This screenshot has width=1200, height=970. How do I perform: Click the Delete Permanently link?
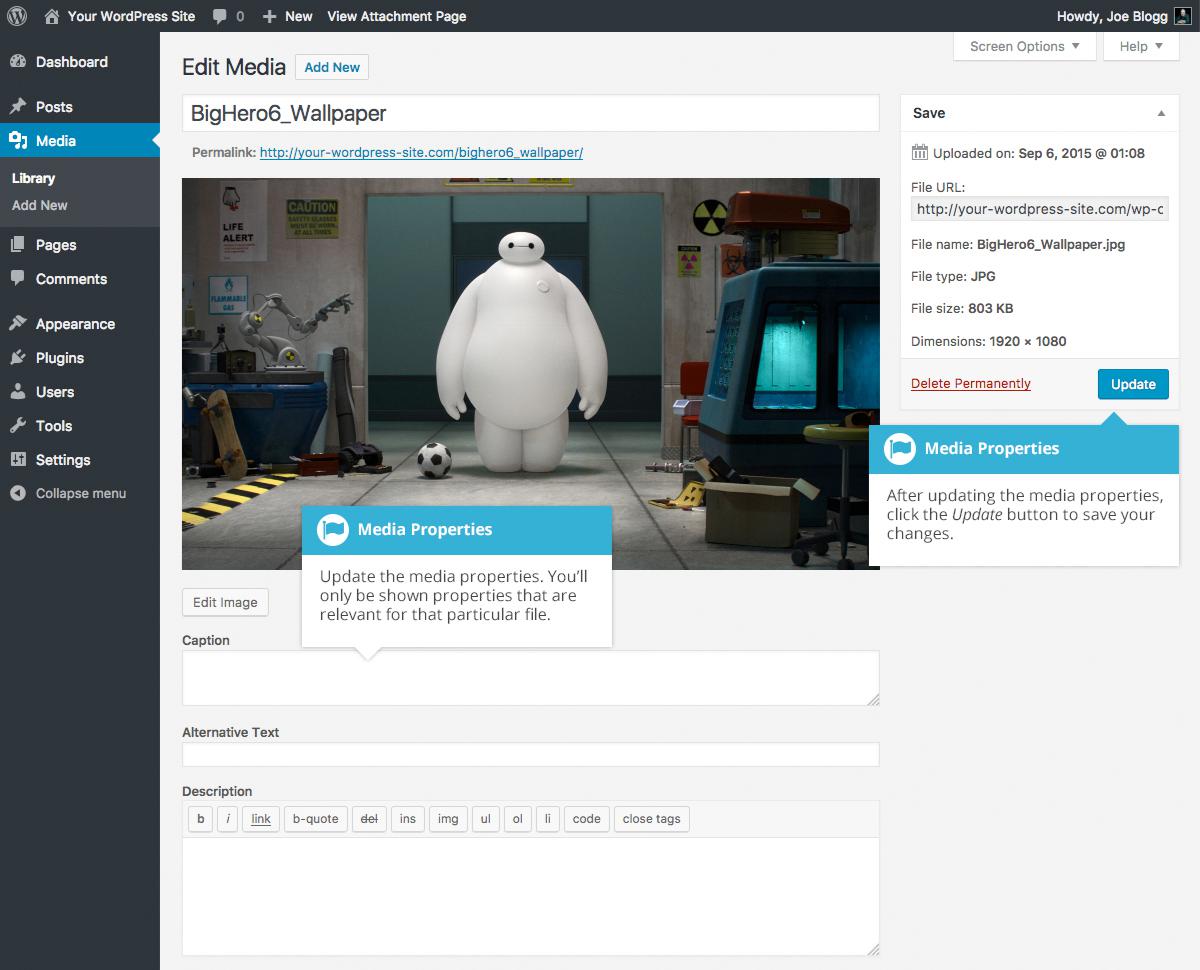pyautogui.click(x=971, y=384)
